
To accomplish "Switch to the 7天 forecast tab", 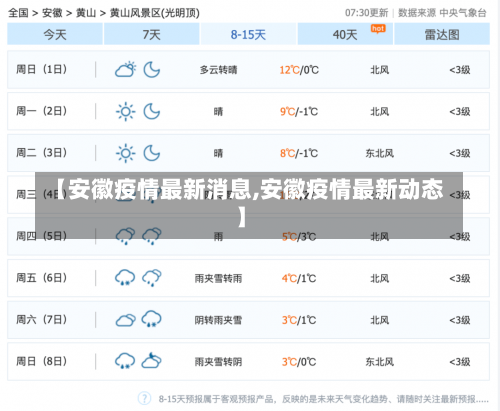I will (152, 34).
